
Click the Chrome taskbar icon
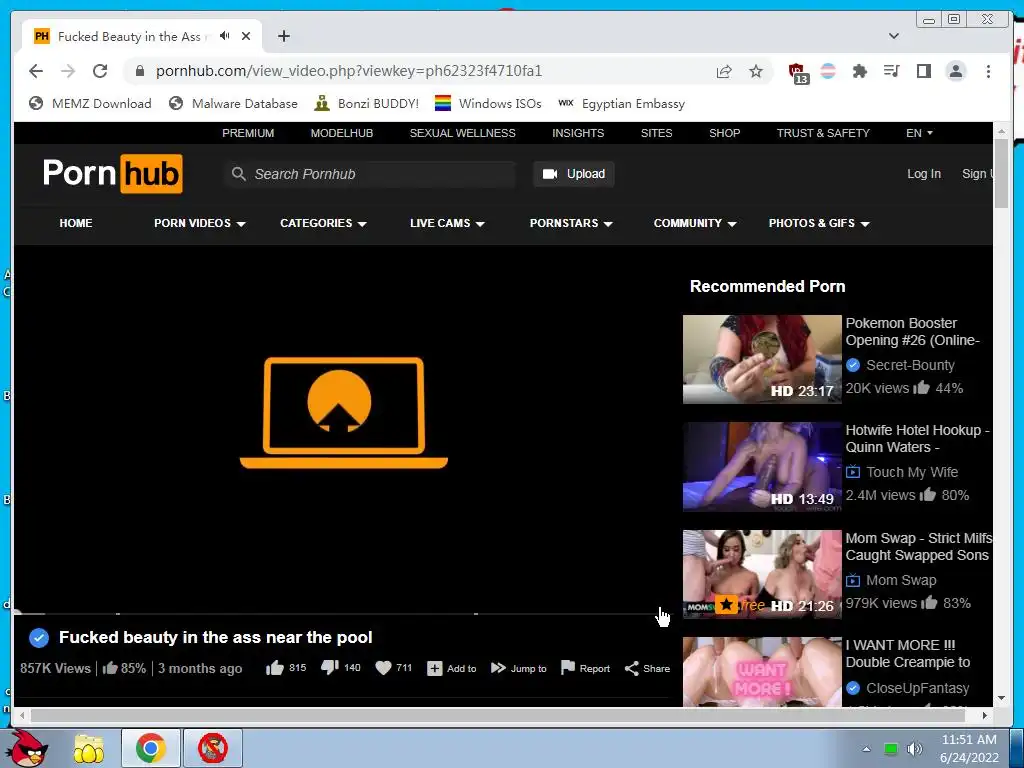click(x=150, y=748)
